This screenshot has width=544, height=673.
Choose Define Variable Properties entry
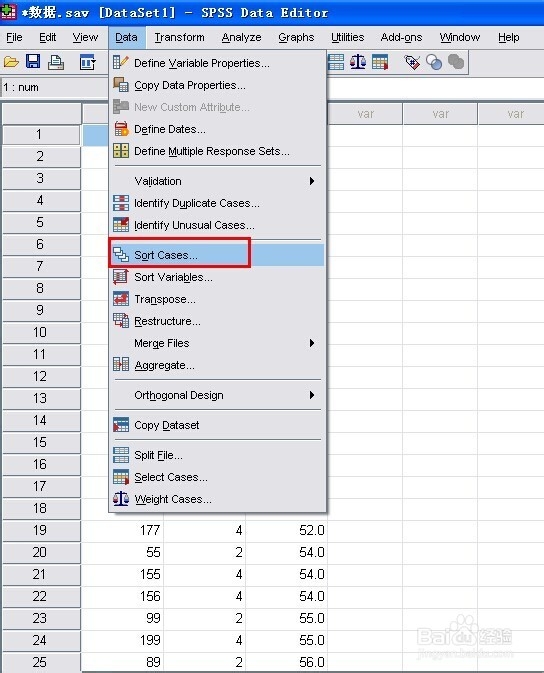click(x=218, y=63)
